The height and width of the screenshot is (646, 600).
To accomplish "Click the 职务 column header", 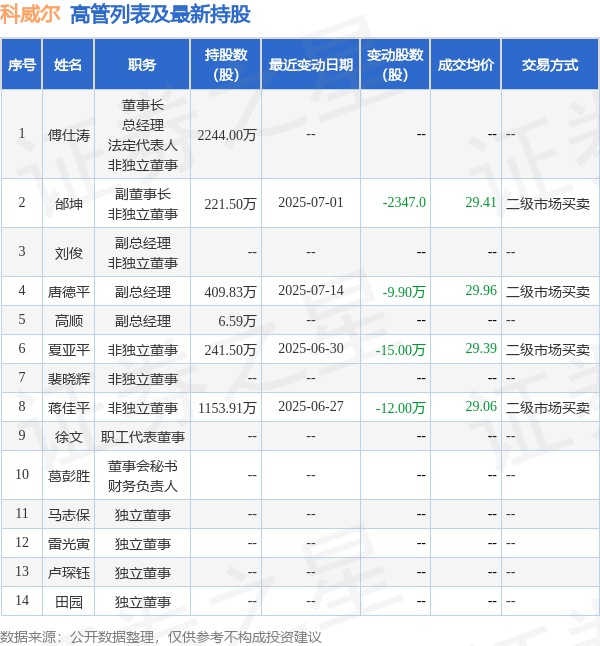I will (142, 65).
